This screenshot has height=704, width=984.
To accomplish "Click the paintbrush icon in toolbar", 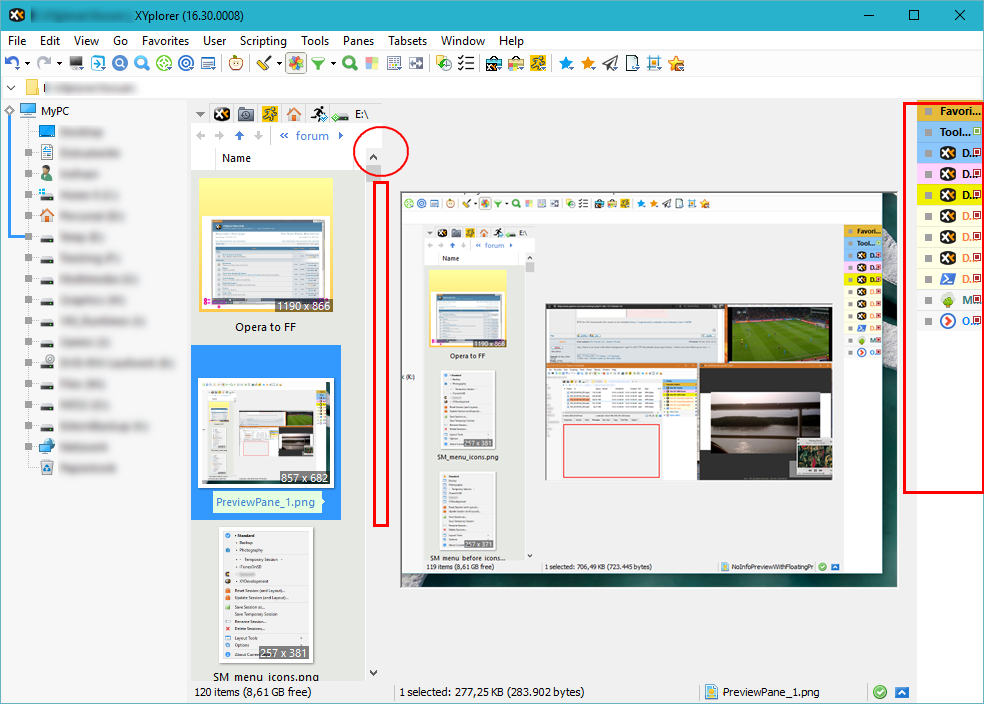I will (x=261, y=63).
